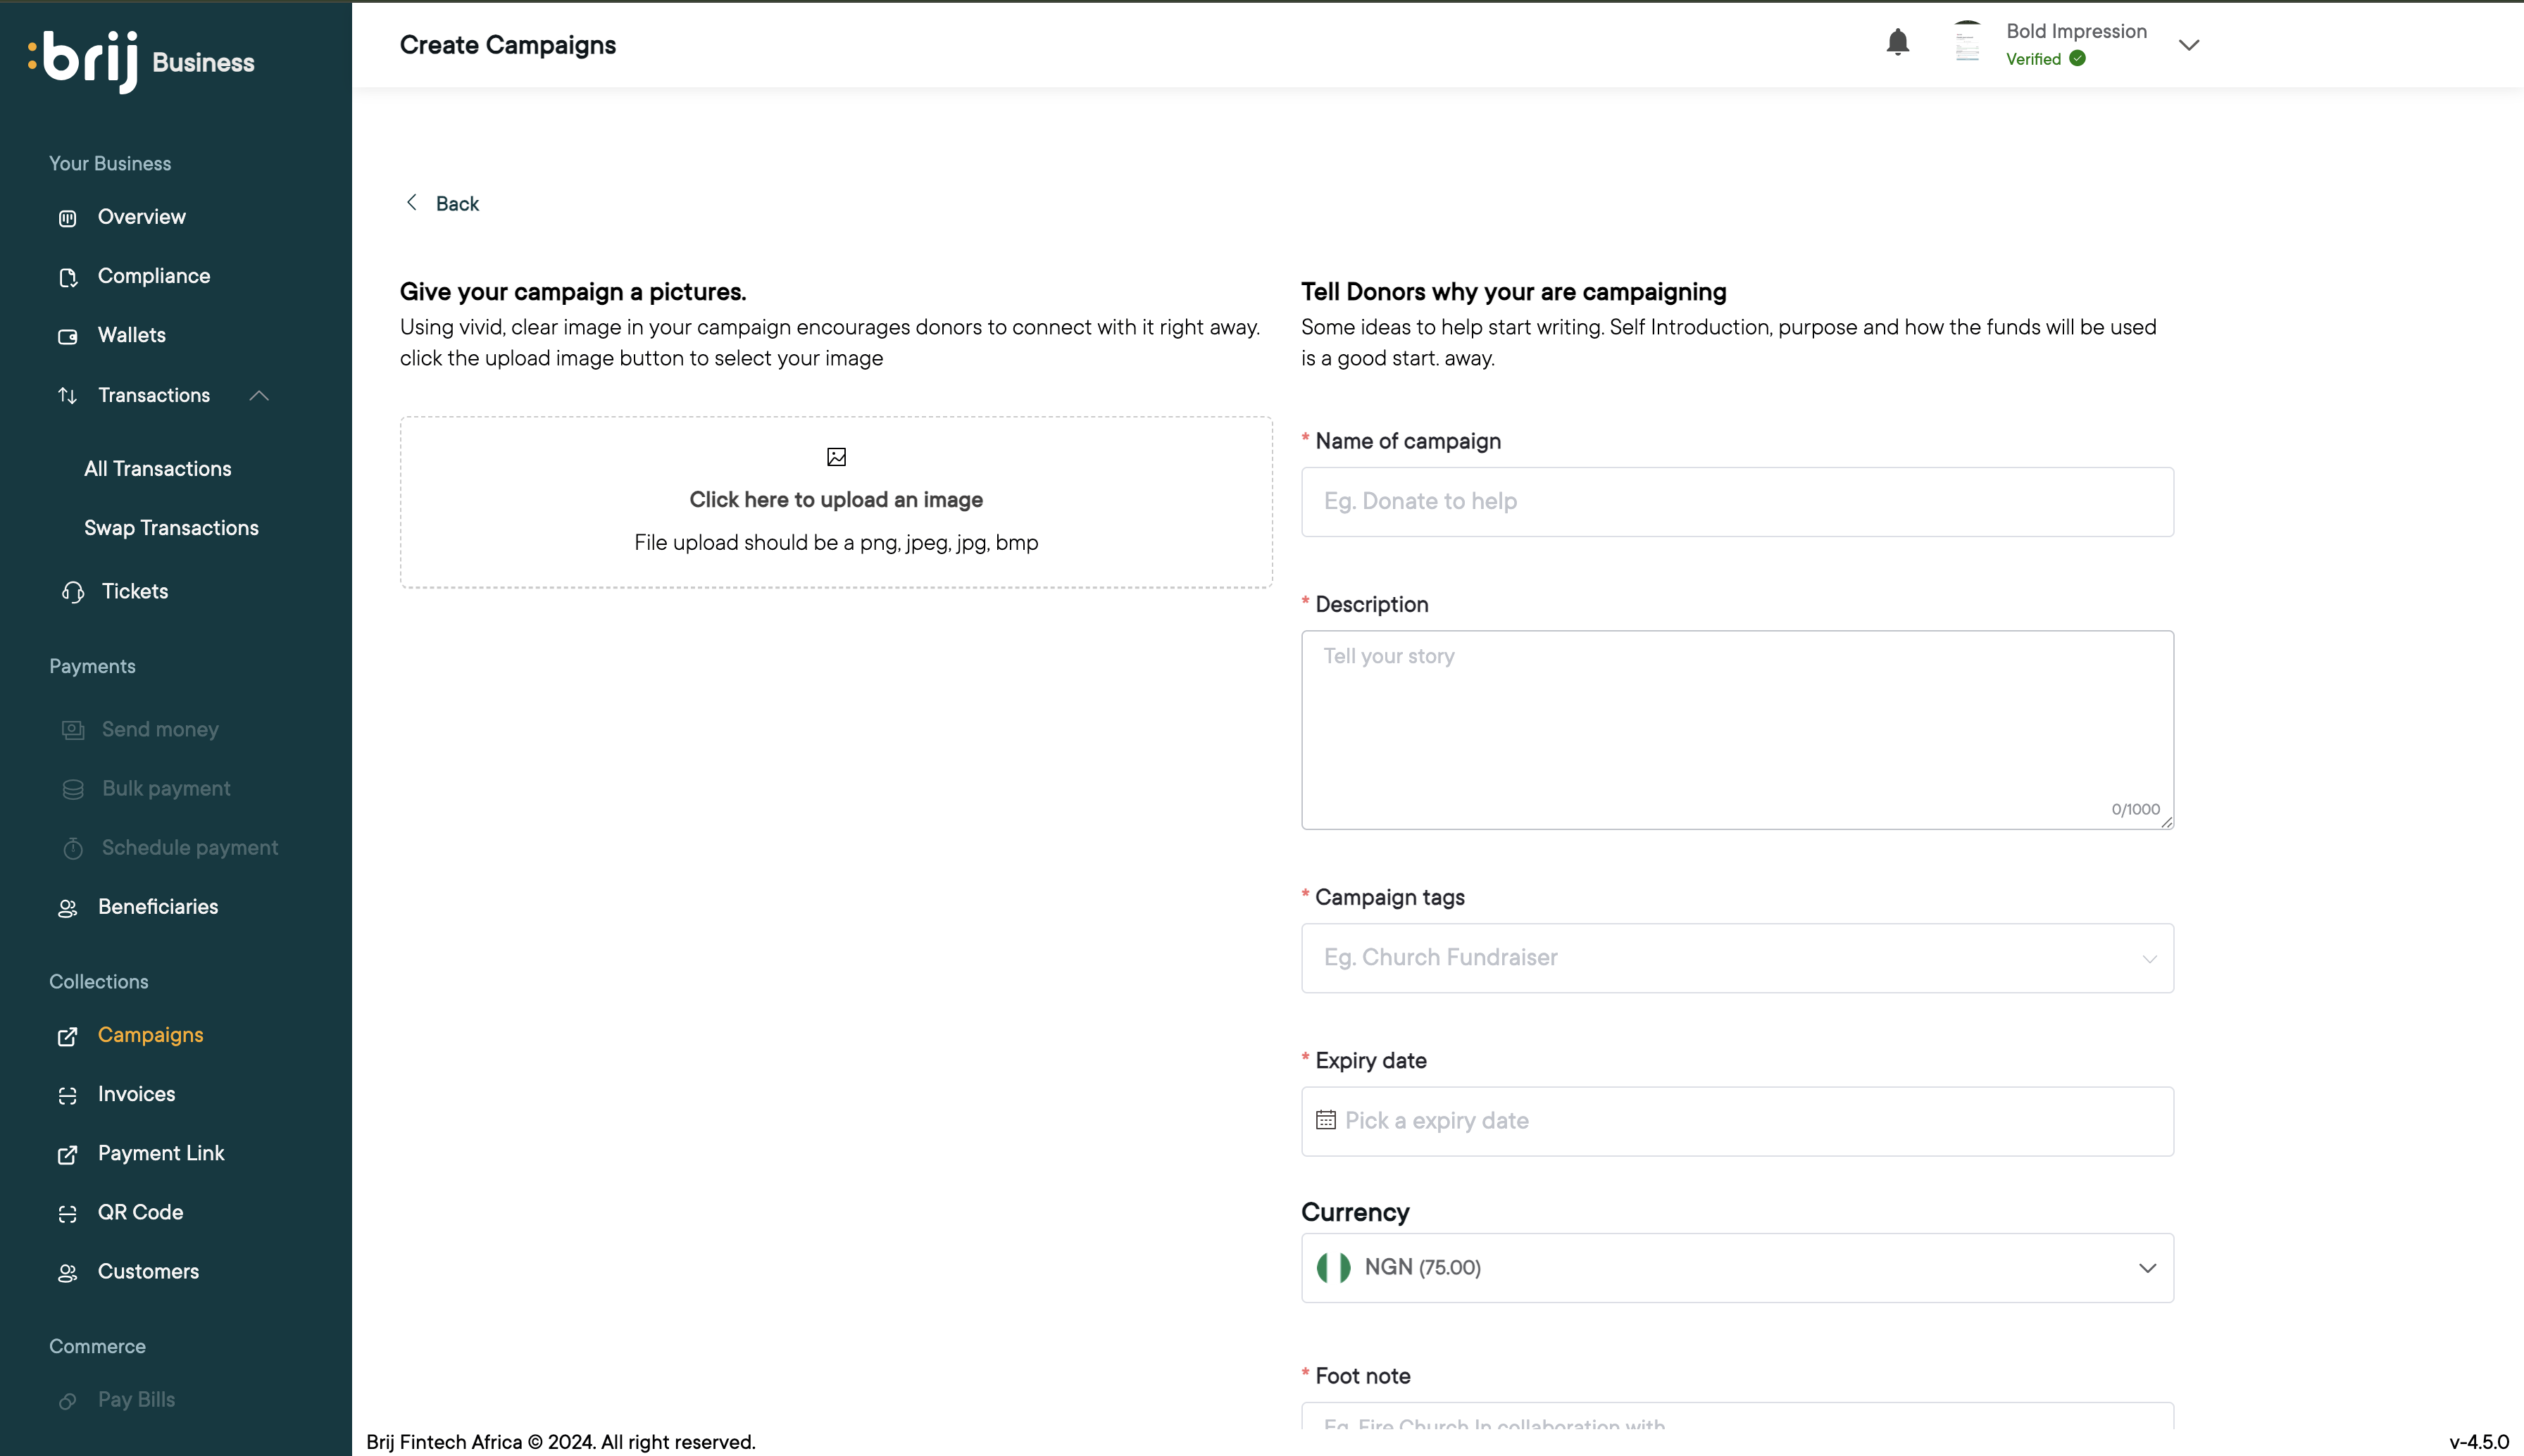
Task: Open Invoices in the sidebar
Action: (137, 1094)
